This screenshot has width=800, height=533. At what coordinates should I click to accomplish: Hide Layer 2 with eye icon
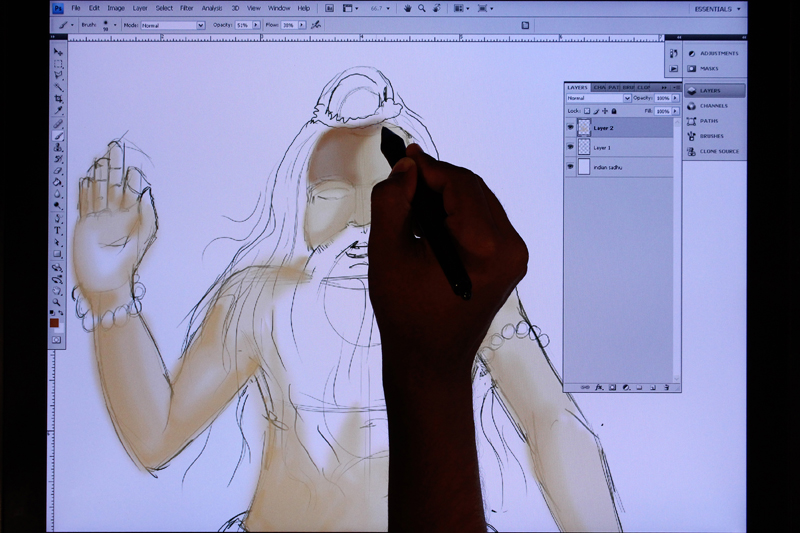(571, 128)
